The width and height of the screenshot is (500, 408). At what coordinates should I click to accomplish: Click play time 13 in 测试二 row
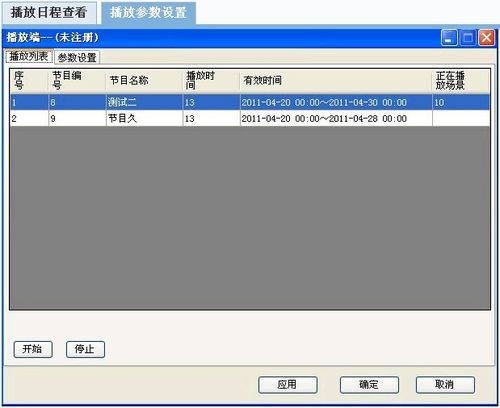(x=211, y=102)
